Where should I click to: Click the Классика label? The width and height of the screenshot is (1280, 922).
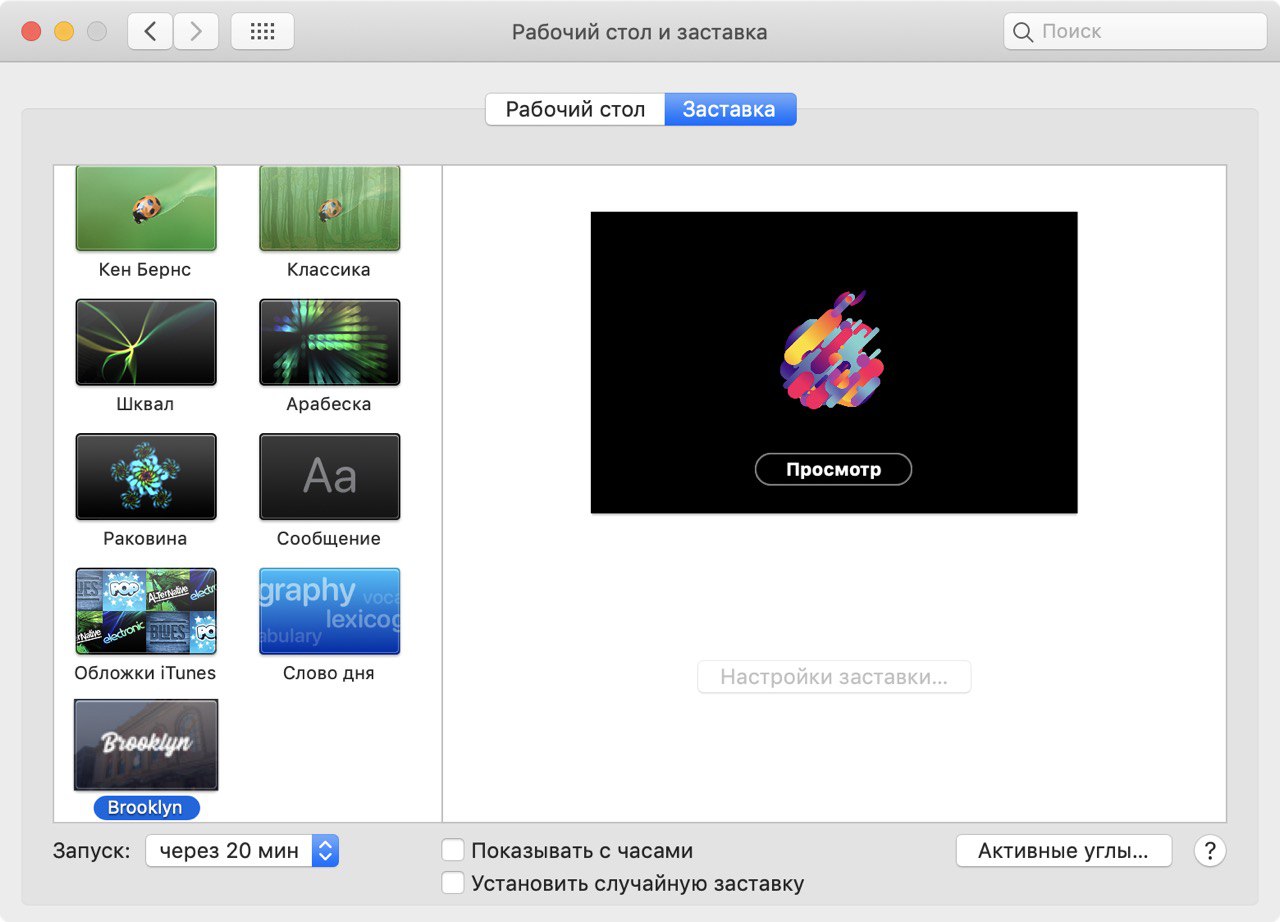tap(329, 270)
